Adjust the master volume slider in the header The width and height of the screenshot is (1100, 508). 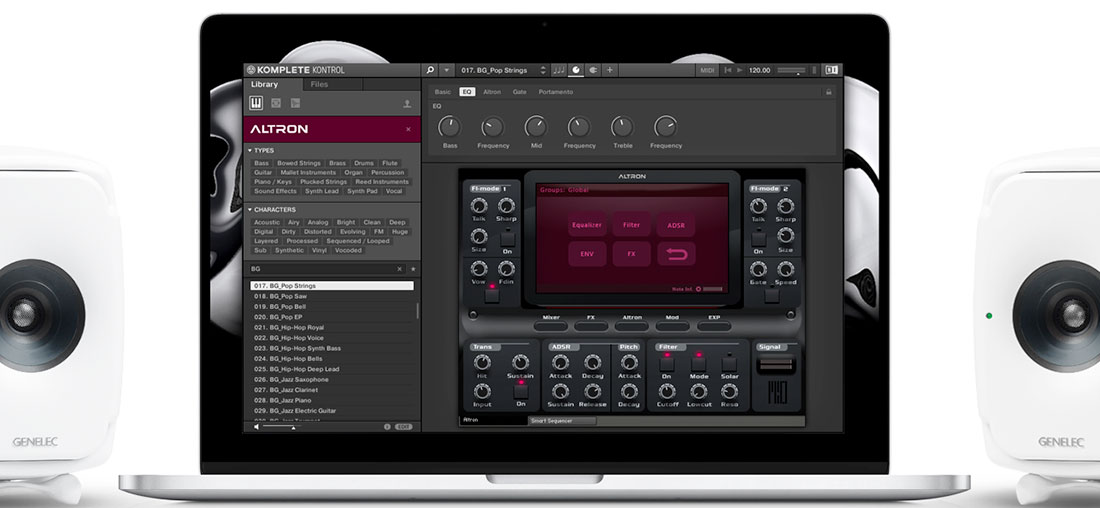tap(792, 70)
